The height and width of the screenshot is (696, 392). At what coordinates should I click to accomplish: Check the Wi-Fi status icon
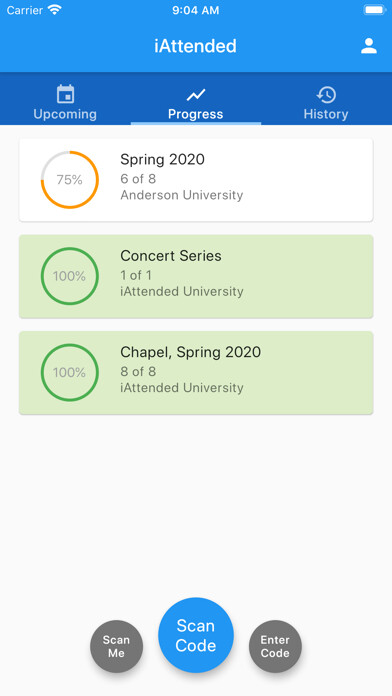pos(55,10)
